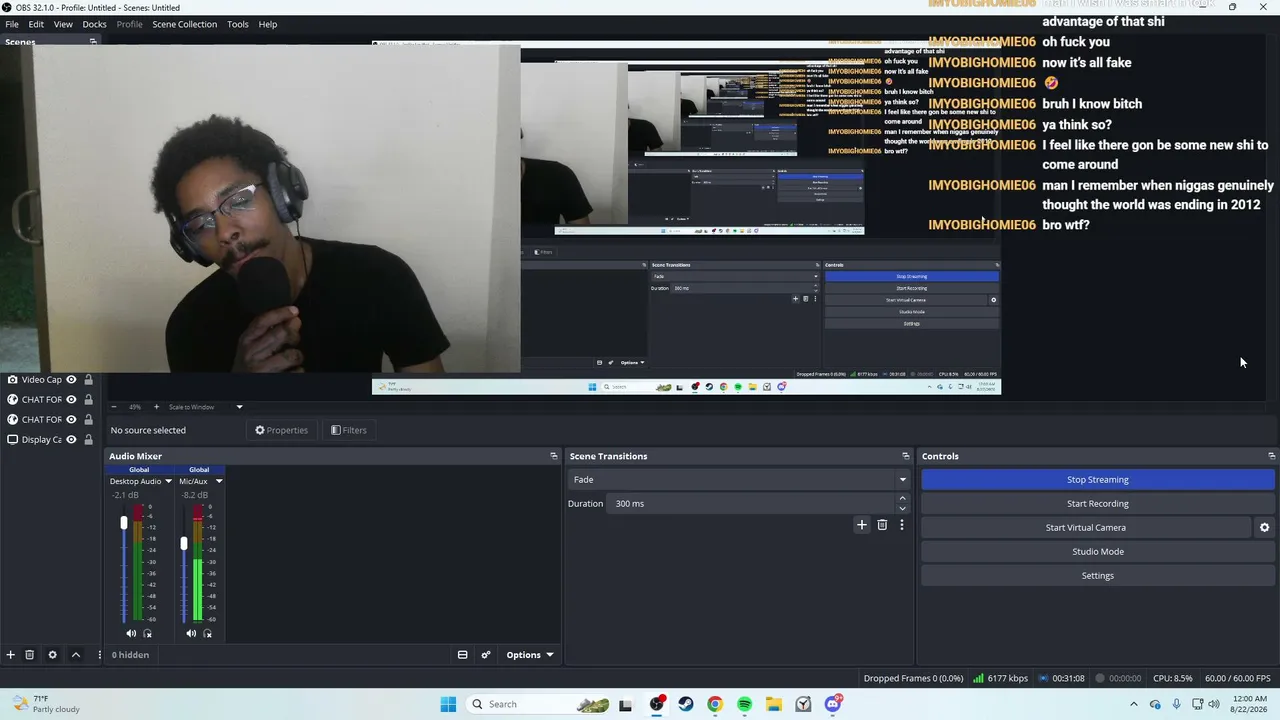
Task: Open File Explorer from the taskbar
Action: pyautogui.click(x=774, y=704)
